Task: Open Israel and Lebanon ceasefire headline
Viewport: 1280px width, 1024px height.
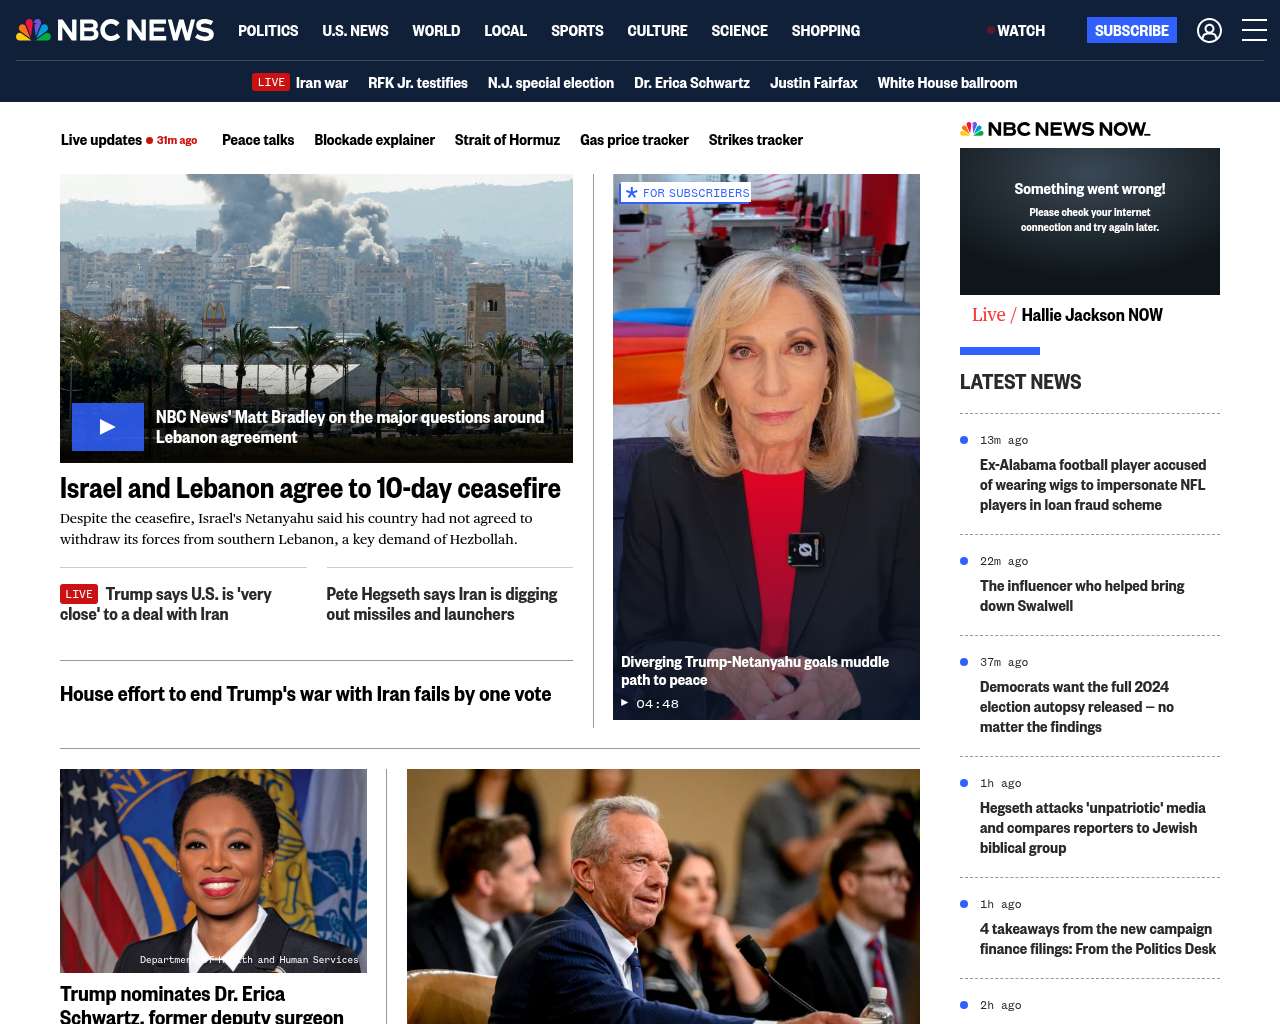Action: click(x=310, y=488)
